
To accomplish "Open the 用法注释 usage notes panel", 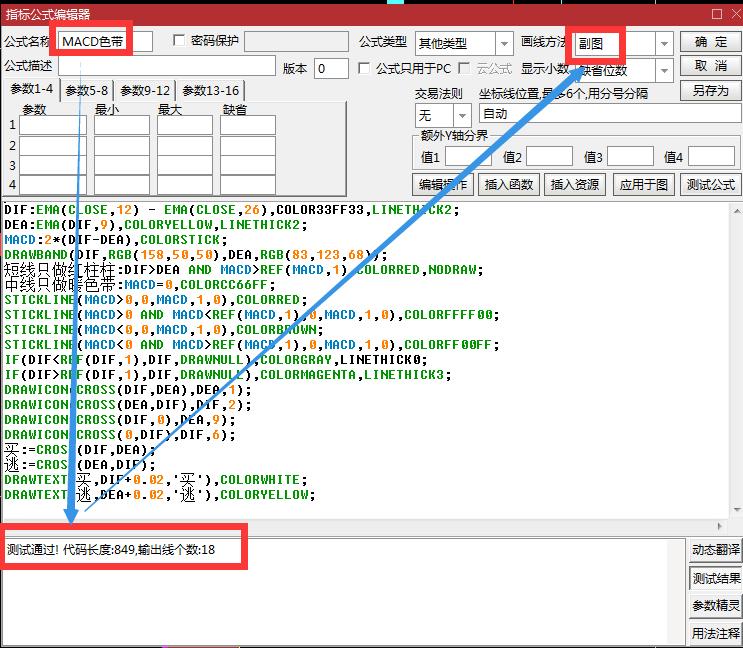I will click(x=716, y=634).
